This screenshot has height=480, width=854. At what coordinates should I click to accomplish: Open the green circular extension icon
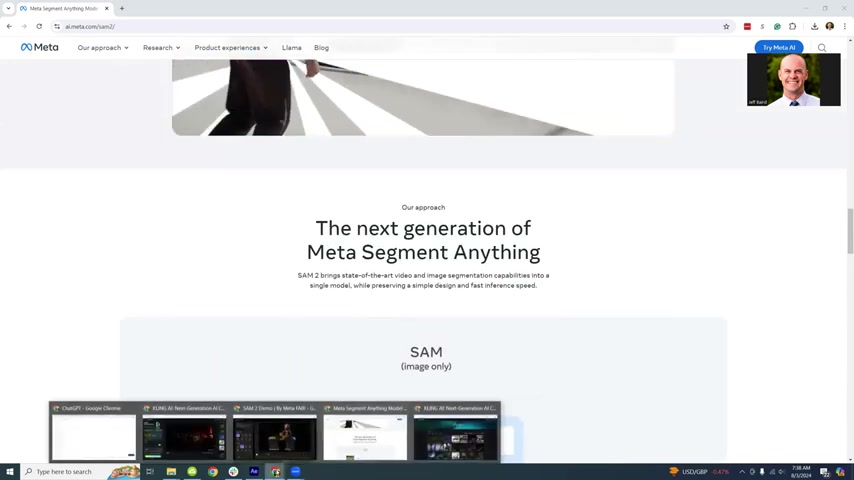tap(777, 26)
